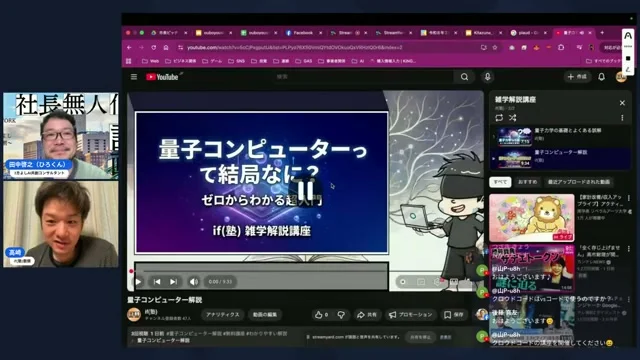Image resolution: width=640 pixels, height=360 pixels.
Task: Open a new browser tab
Action: pyautogui.click(x=602, y=33)
